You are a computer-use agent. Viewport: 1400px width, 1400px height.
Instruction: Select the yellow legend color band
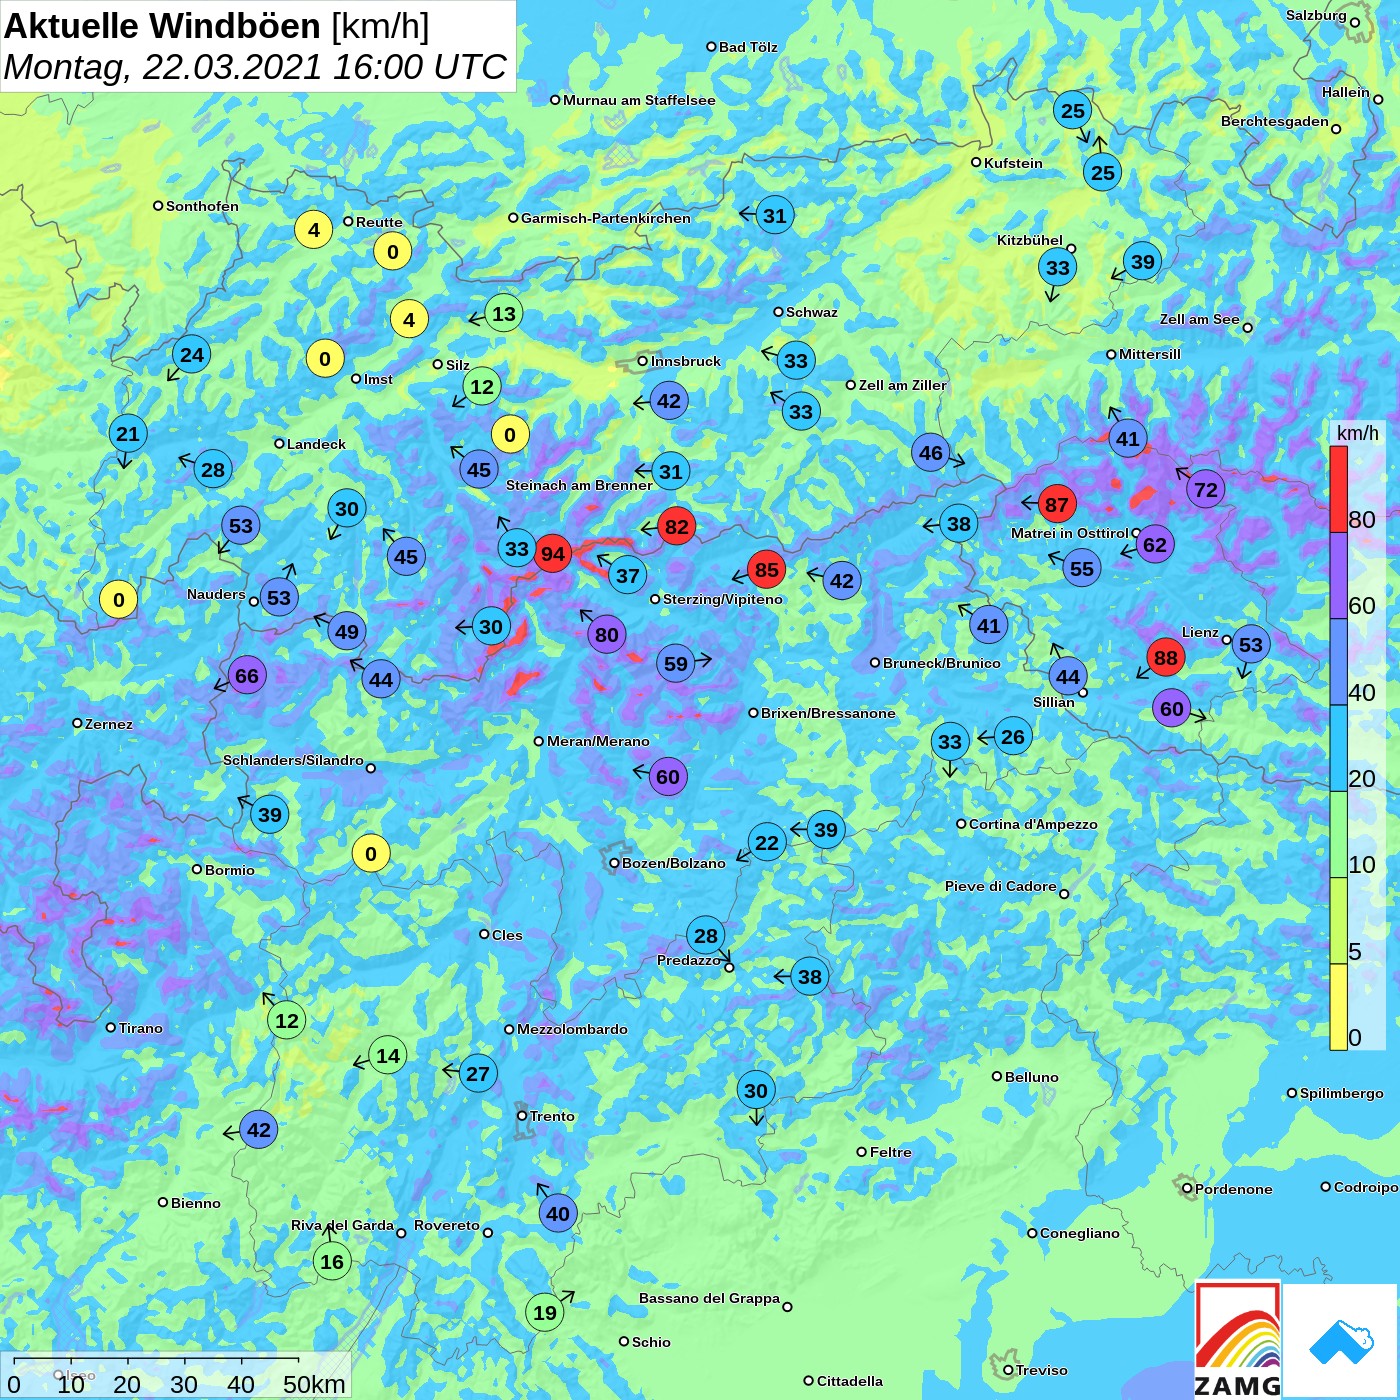[1339, 1007]
